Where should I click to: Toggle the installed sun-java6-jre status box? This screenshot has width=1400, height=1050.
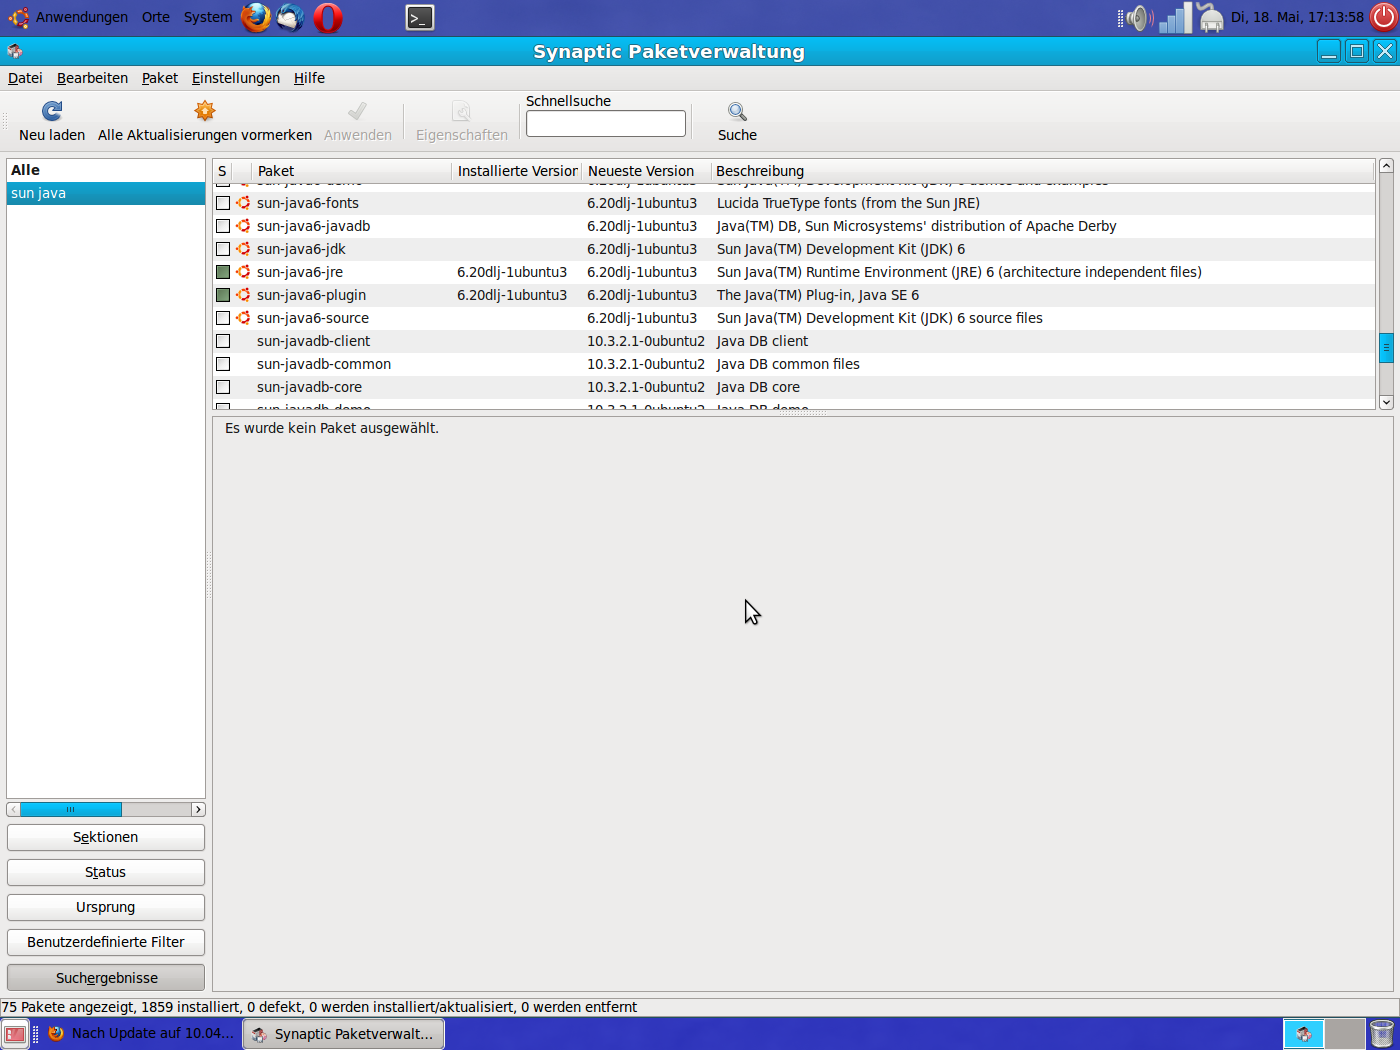click(x=223, y=272)
